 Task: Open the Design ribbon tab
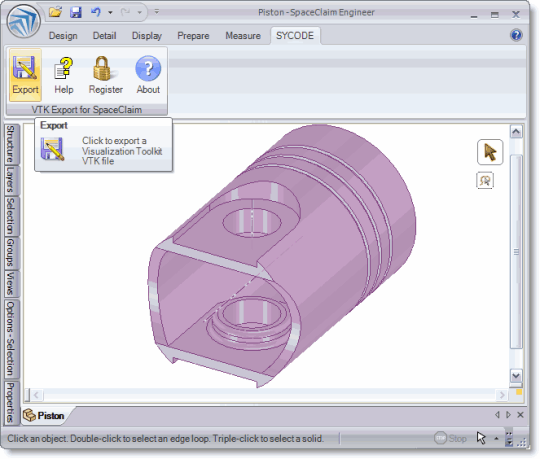click(63, 36)
